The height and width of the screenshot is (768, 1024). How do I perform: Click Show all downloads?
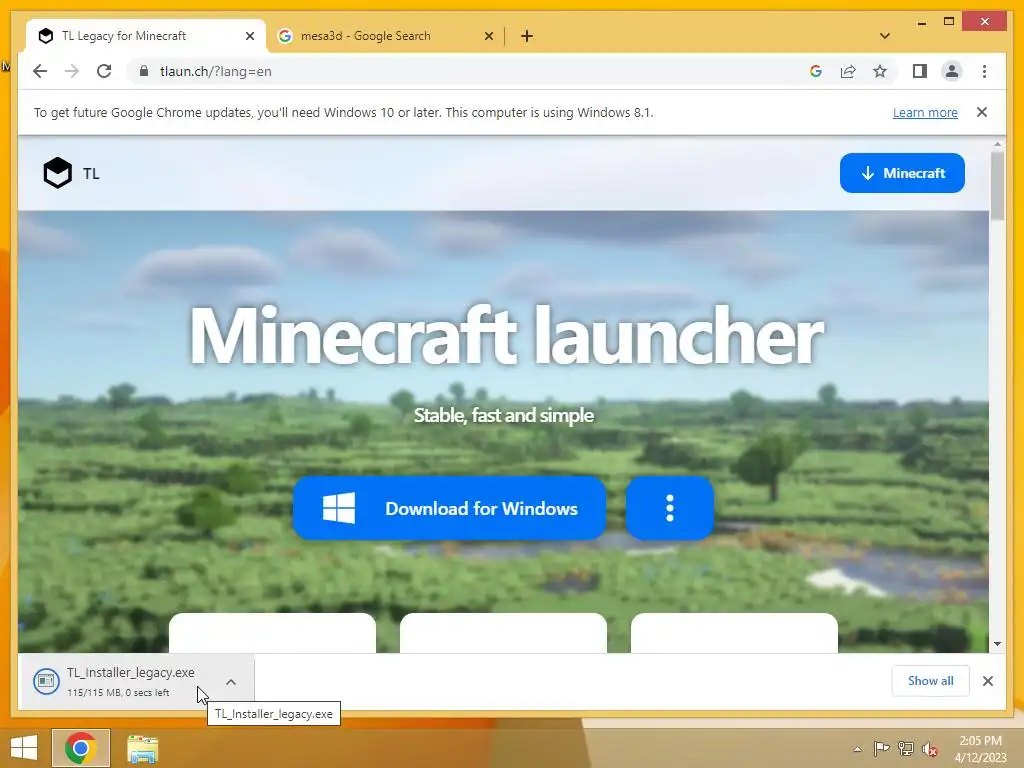930,680
